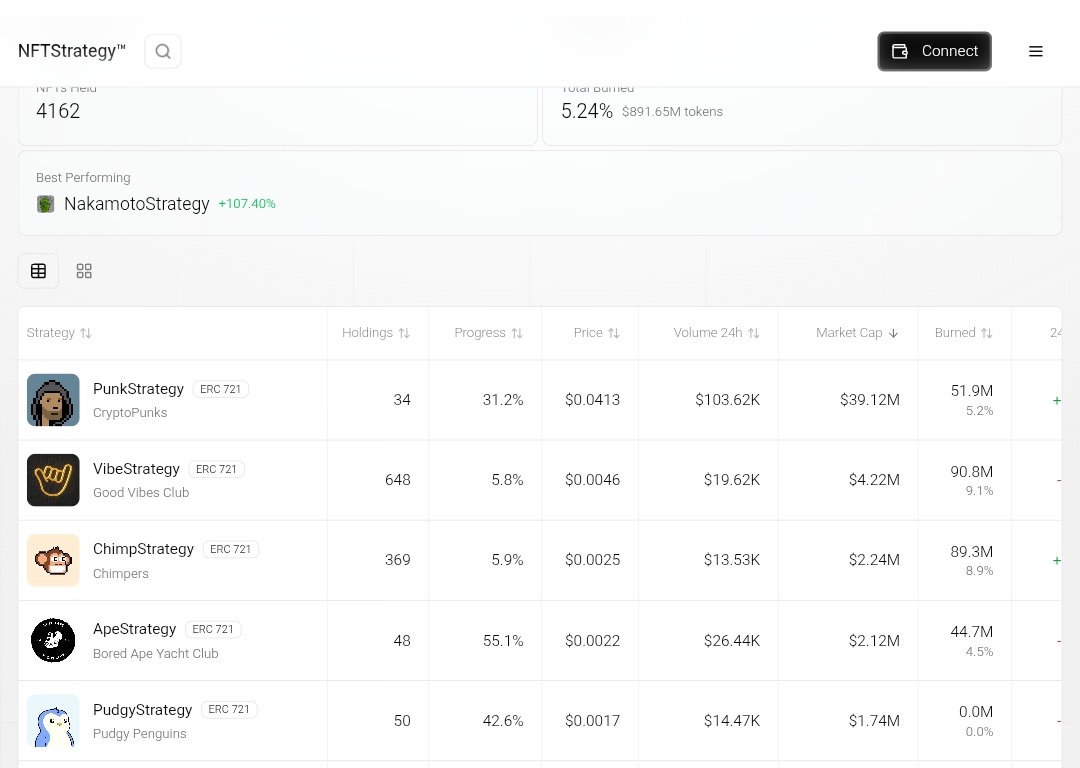Screen dimensions: 1080x768
Task: Switch to table view
Action: 39,271
